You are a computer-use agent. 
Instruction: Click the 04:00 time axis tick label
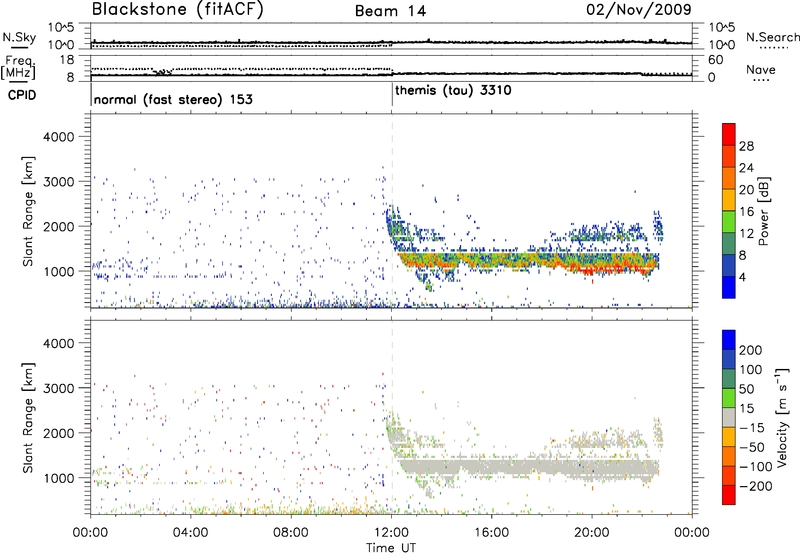click(x=191, y=533)
